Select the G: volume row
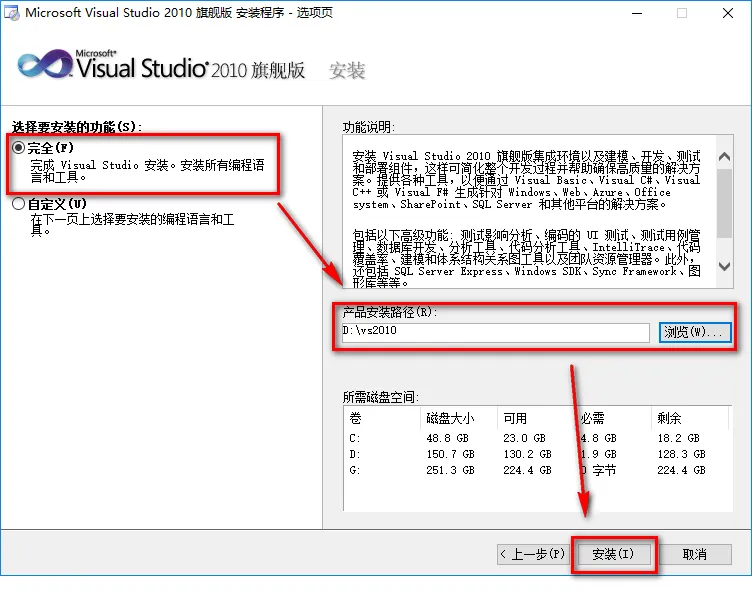Screen dimensions: 752x607 click(x=538, y=470)
